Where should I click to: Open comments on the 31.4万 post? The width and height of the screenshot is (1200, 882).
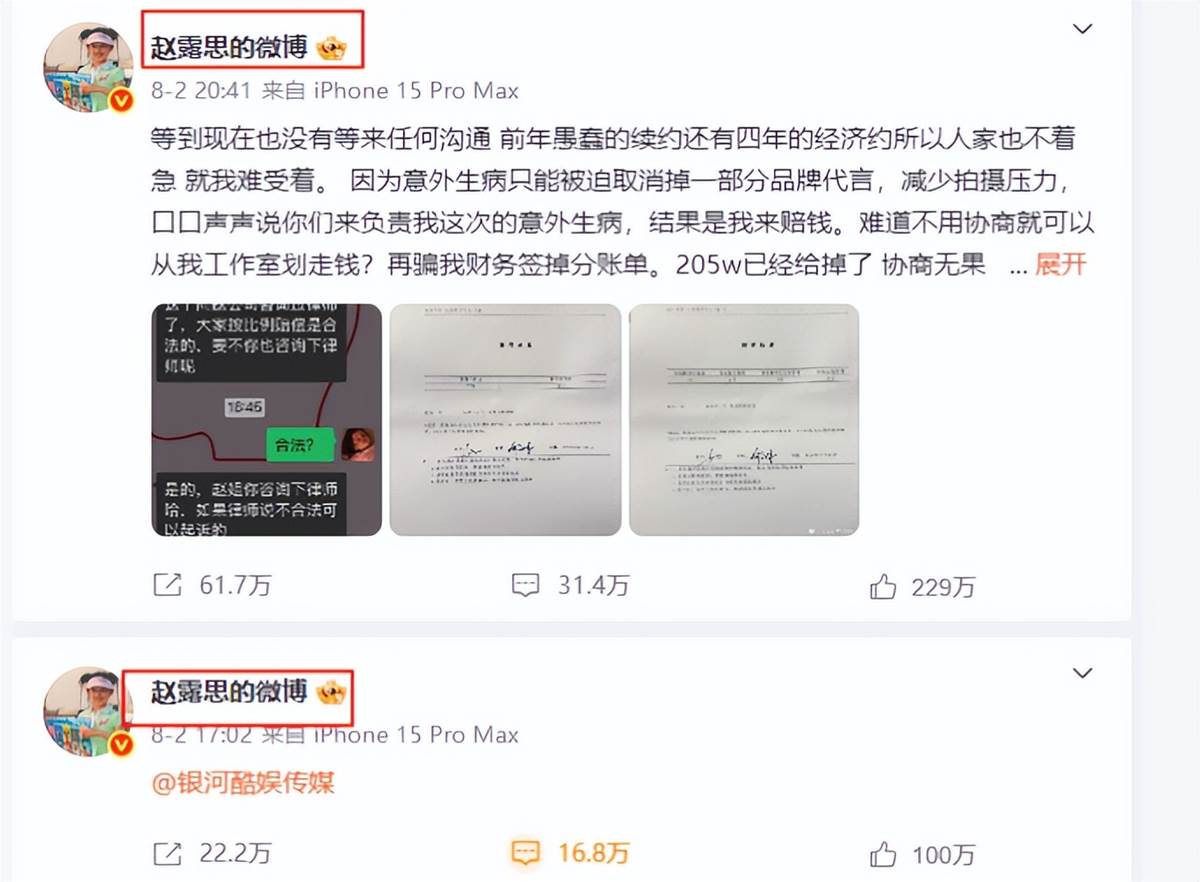525,586
